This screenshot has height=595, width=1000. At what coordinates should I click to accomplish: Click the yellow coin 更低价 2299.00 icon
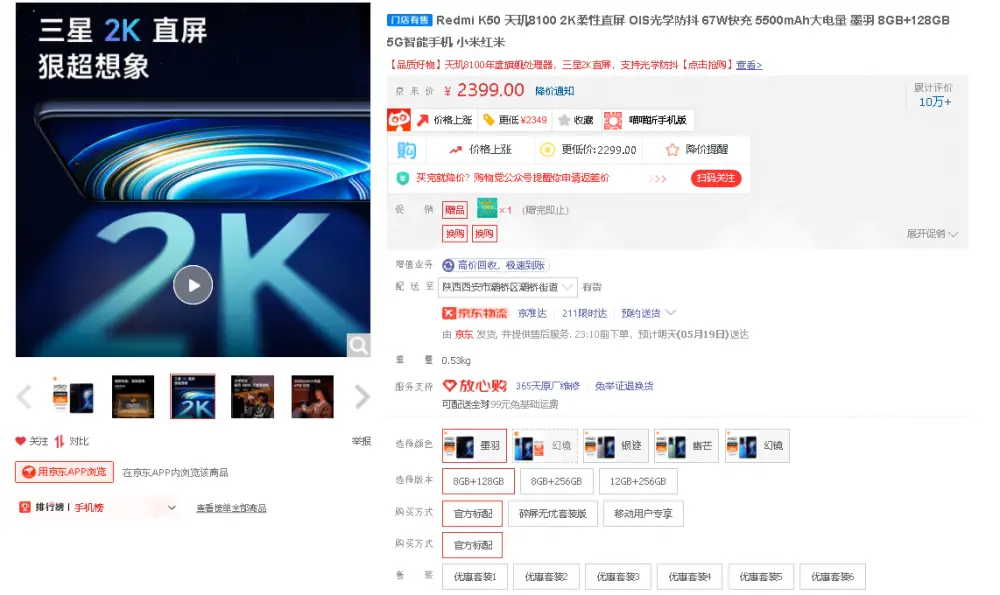pyautogui.click(x=547, y=150)
